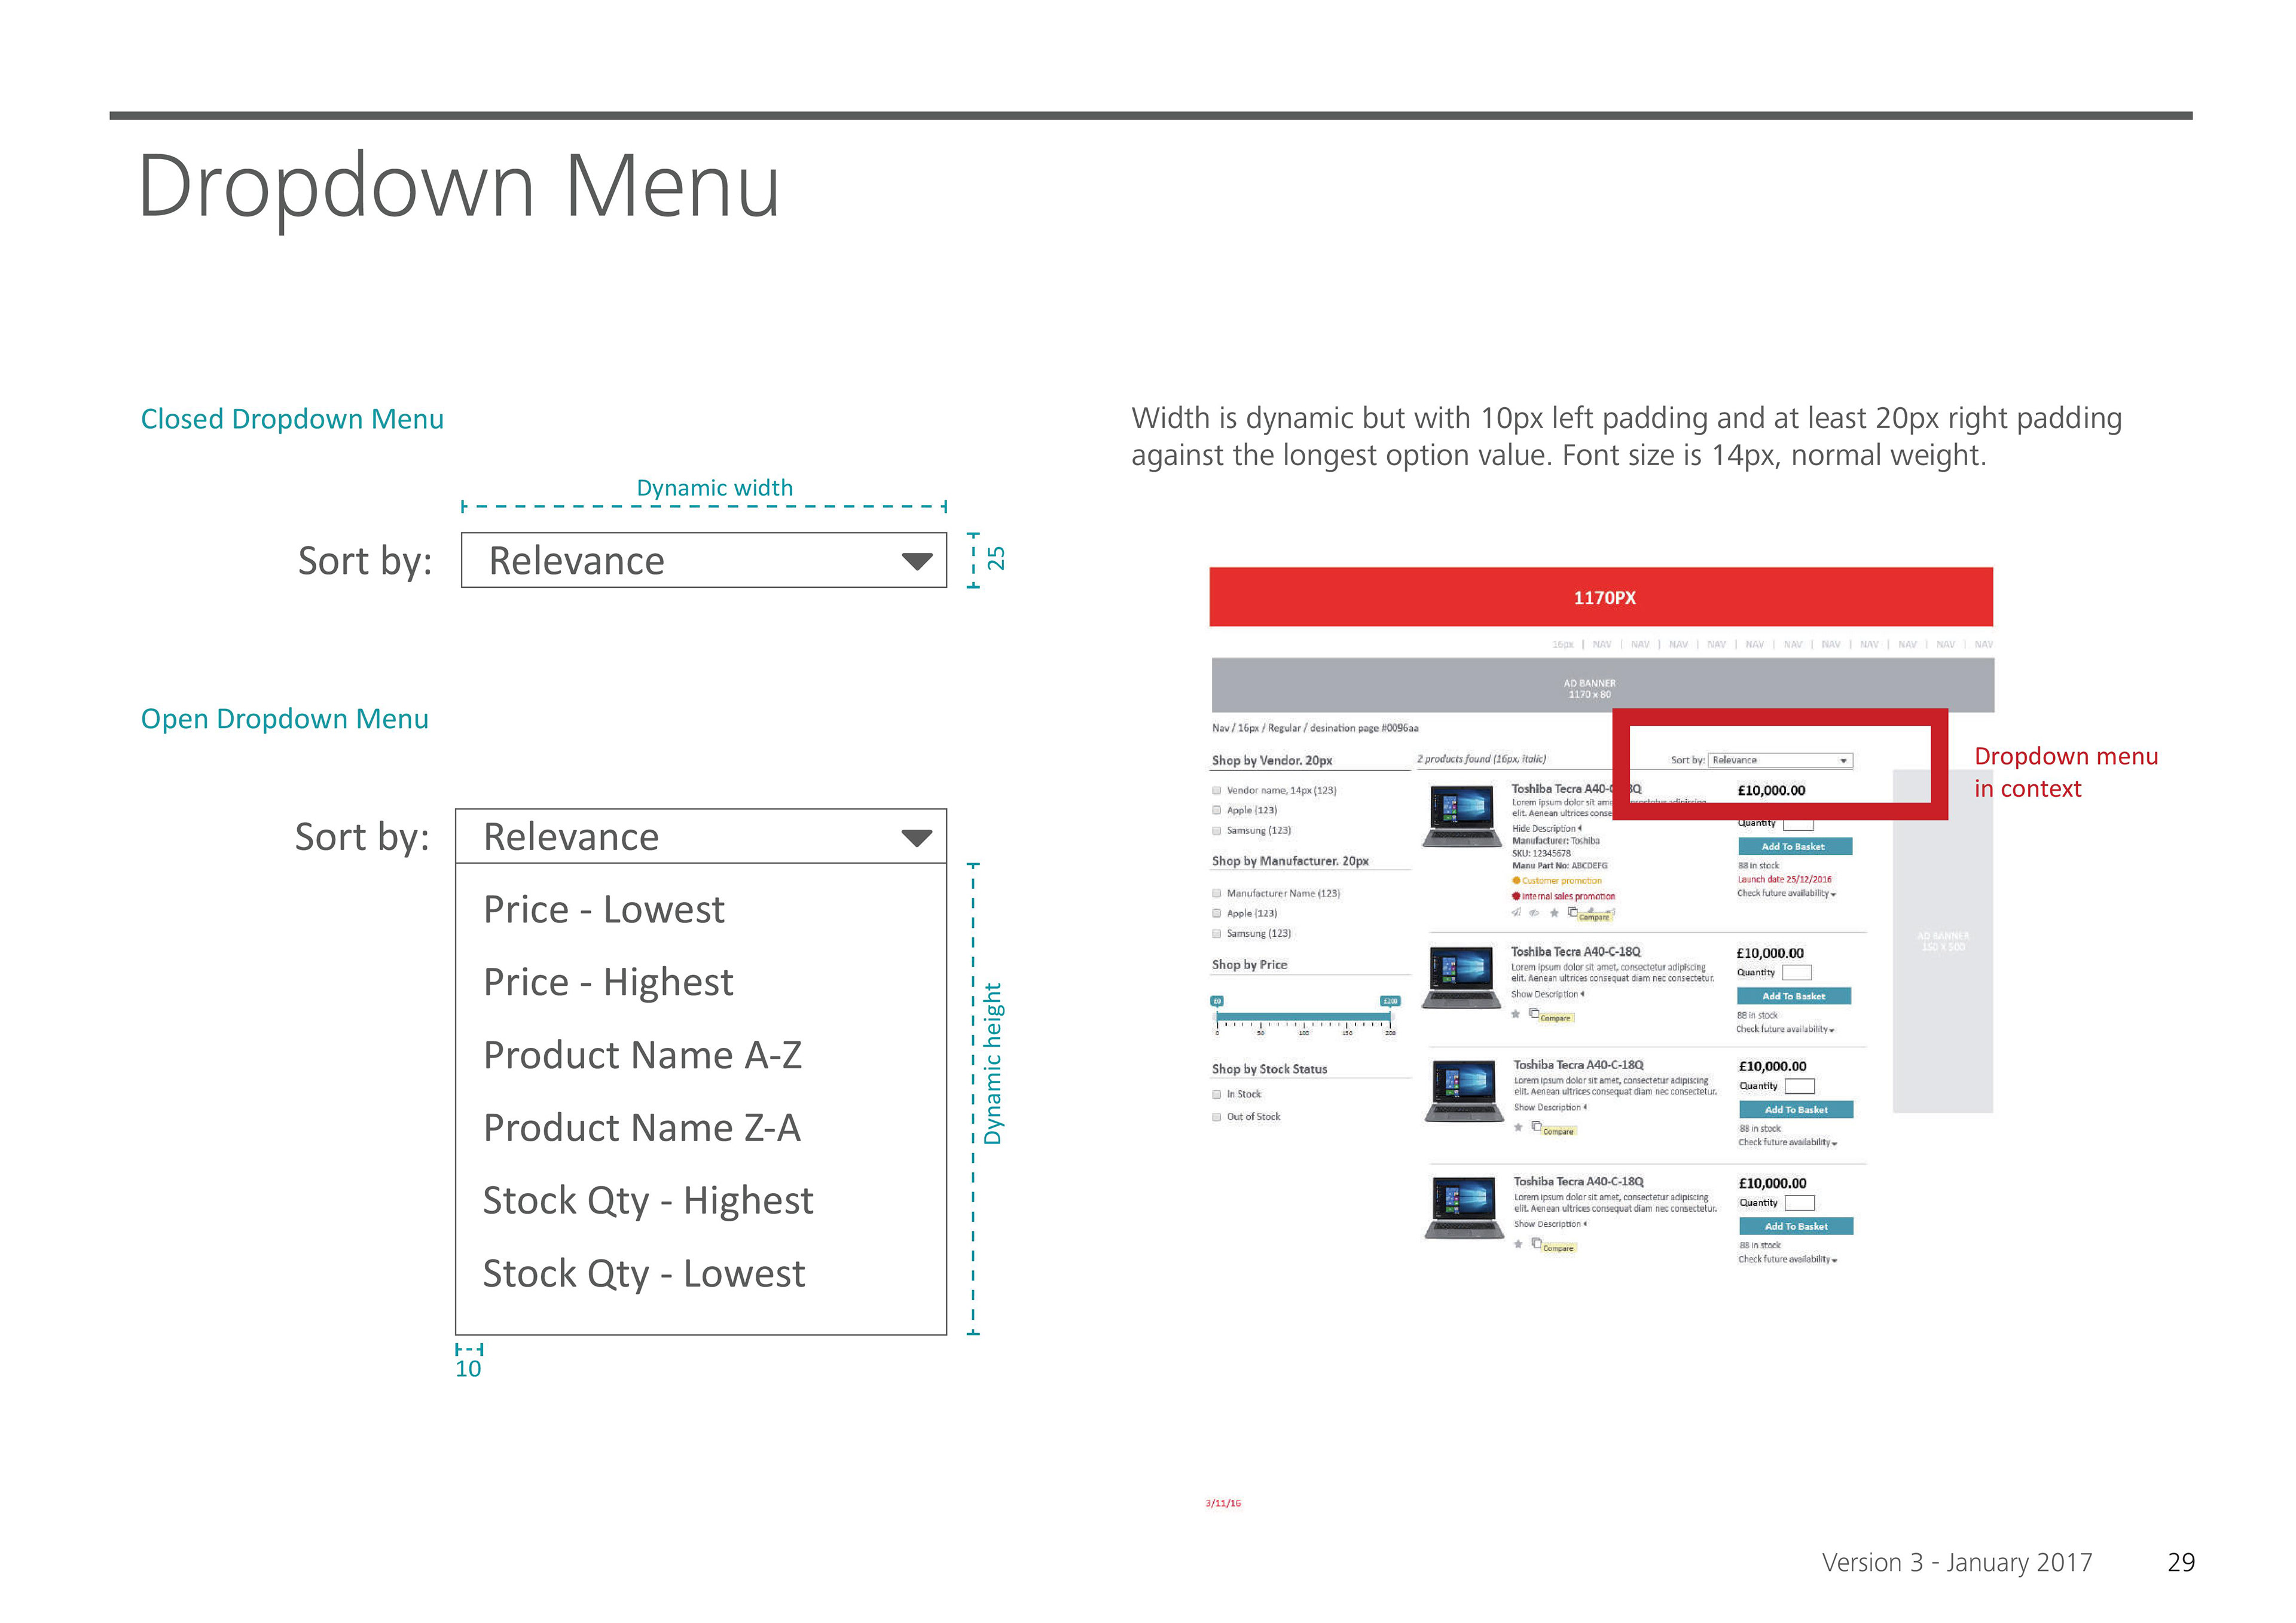This screenshot has width=2296, height=1623.
Task: Click laptop thumbnail of first product
Action: 1462,816
